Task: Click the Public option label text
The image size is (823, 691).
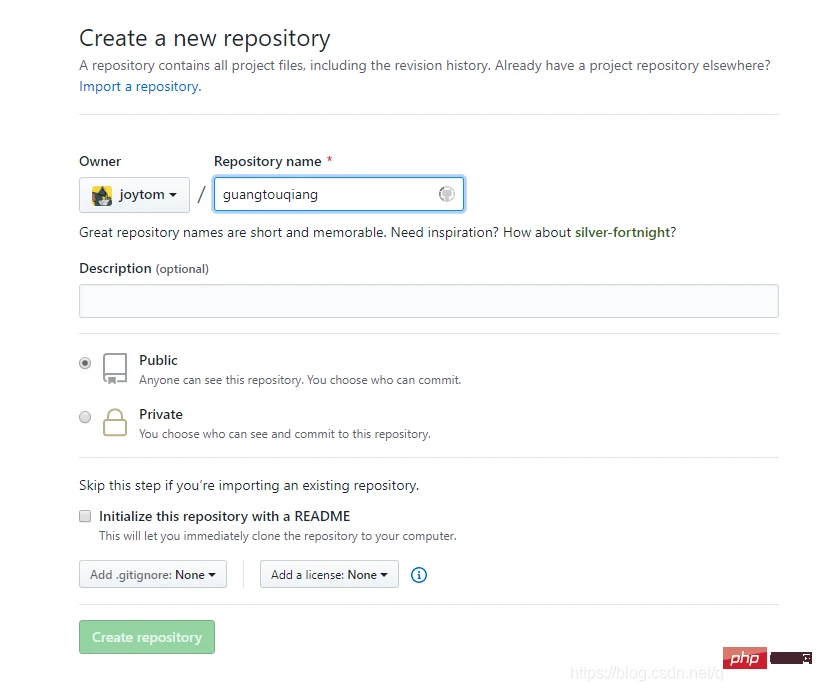Action: click(158, 360)
